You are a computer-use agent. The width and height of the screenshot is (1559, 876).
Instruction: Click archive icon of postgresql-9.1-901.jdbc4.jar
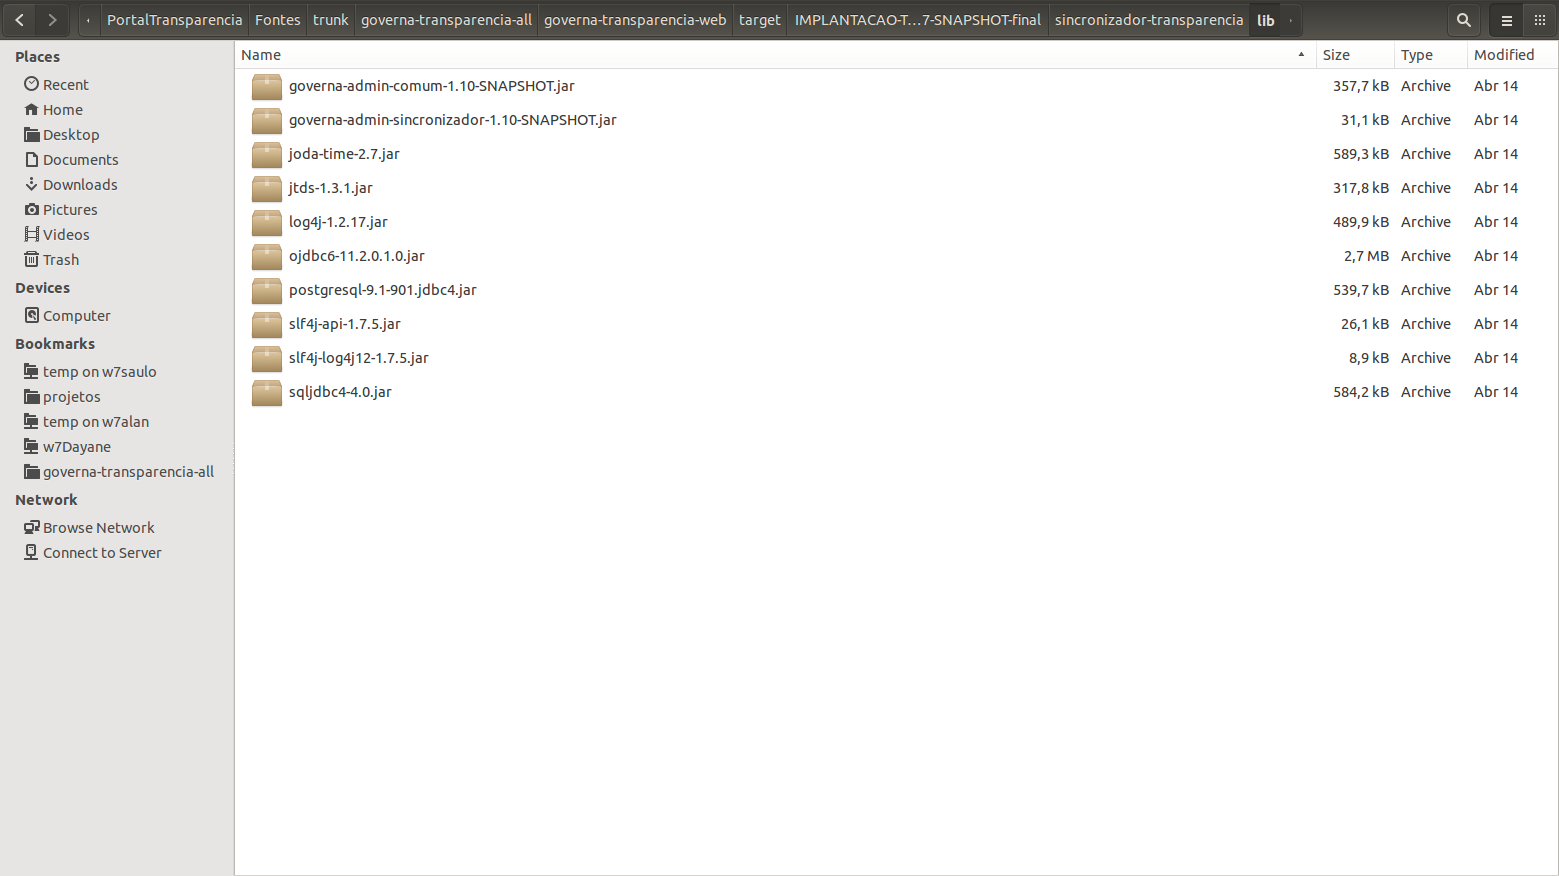coord(266,291)
